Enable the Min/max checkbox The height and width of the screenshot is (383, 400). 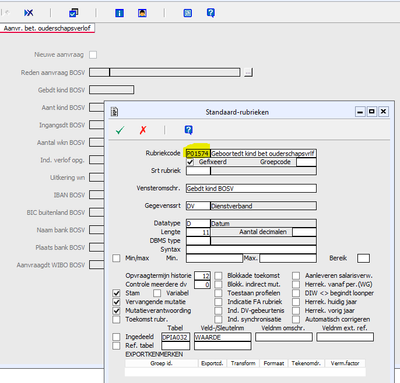pos(116,258)
